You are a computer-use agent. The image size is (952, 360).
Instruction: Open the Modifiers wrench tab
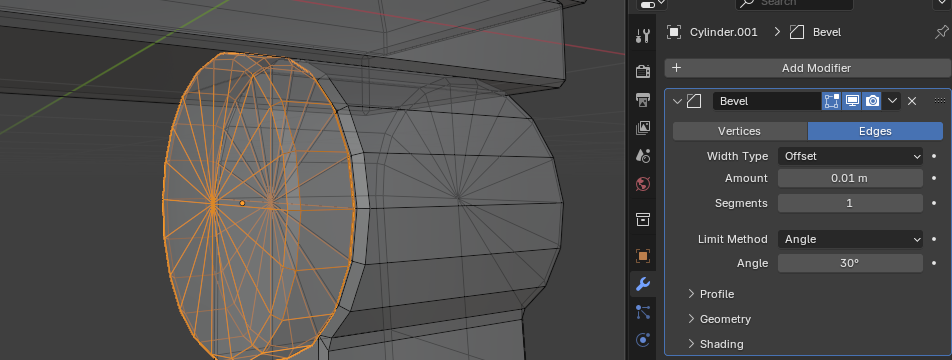[x=643, y=284]
